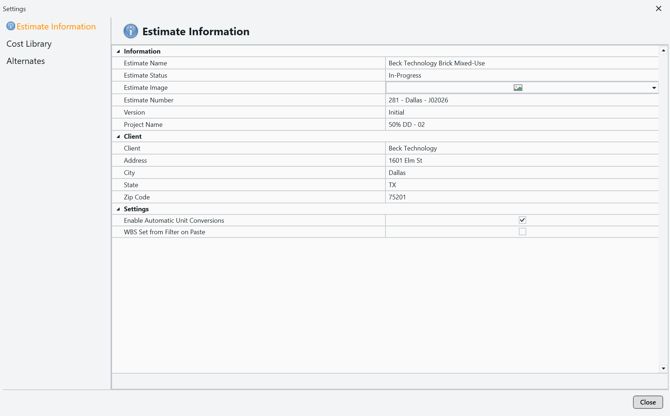Edit Project Name value 50% DD - 02
The width and height of the screenshot is (670, 416).
click(522, 124)
